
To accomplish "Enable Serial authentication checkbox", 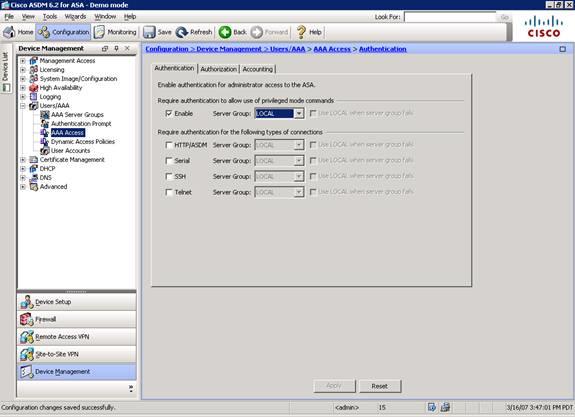I will click(169, 161).
